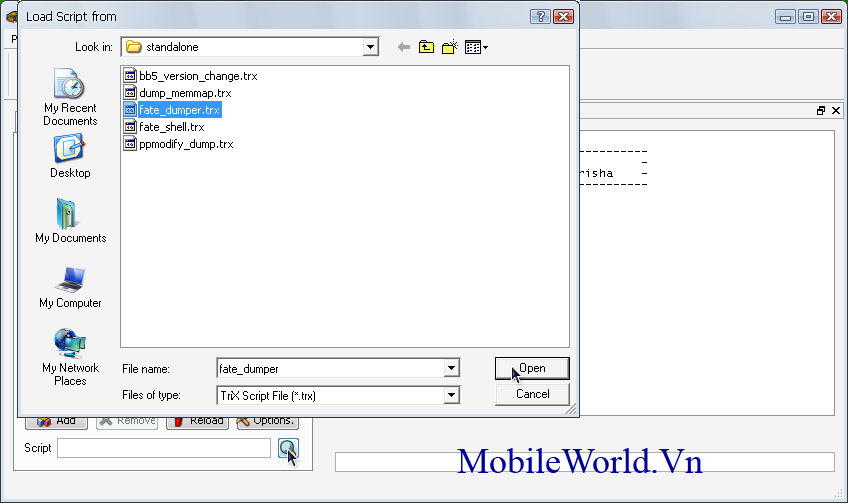Image resolution: width=848 pixels, height=503 pixels.
Task: Go back to the previous folder
Action: (404, 47)
